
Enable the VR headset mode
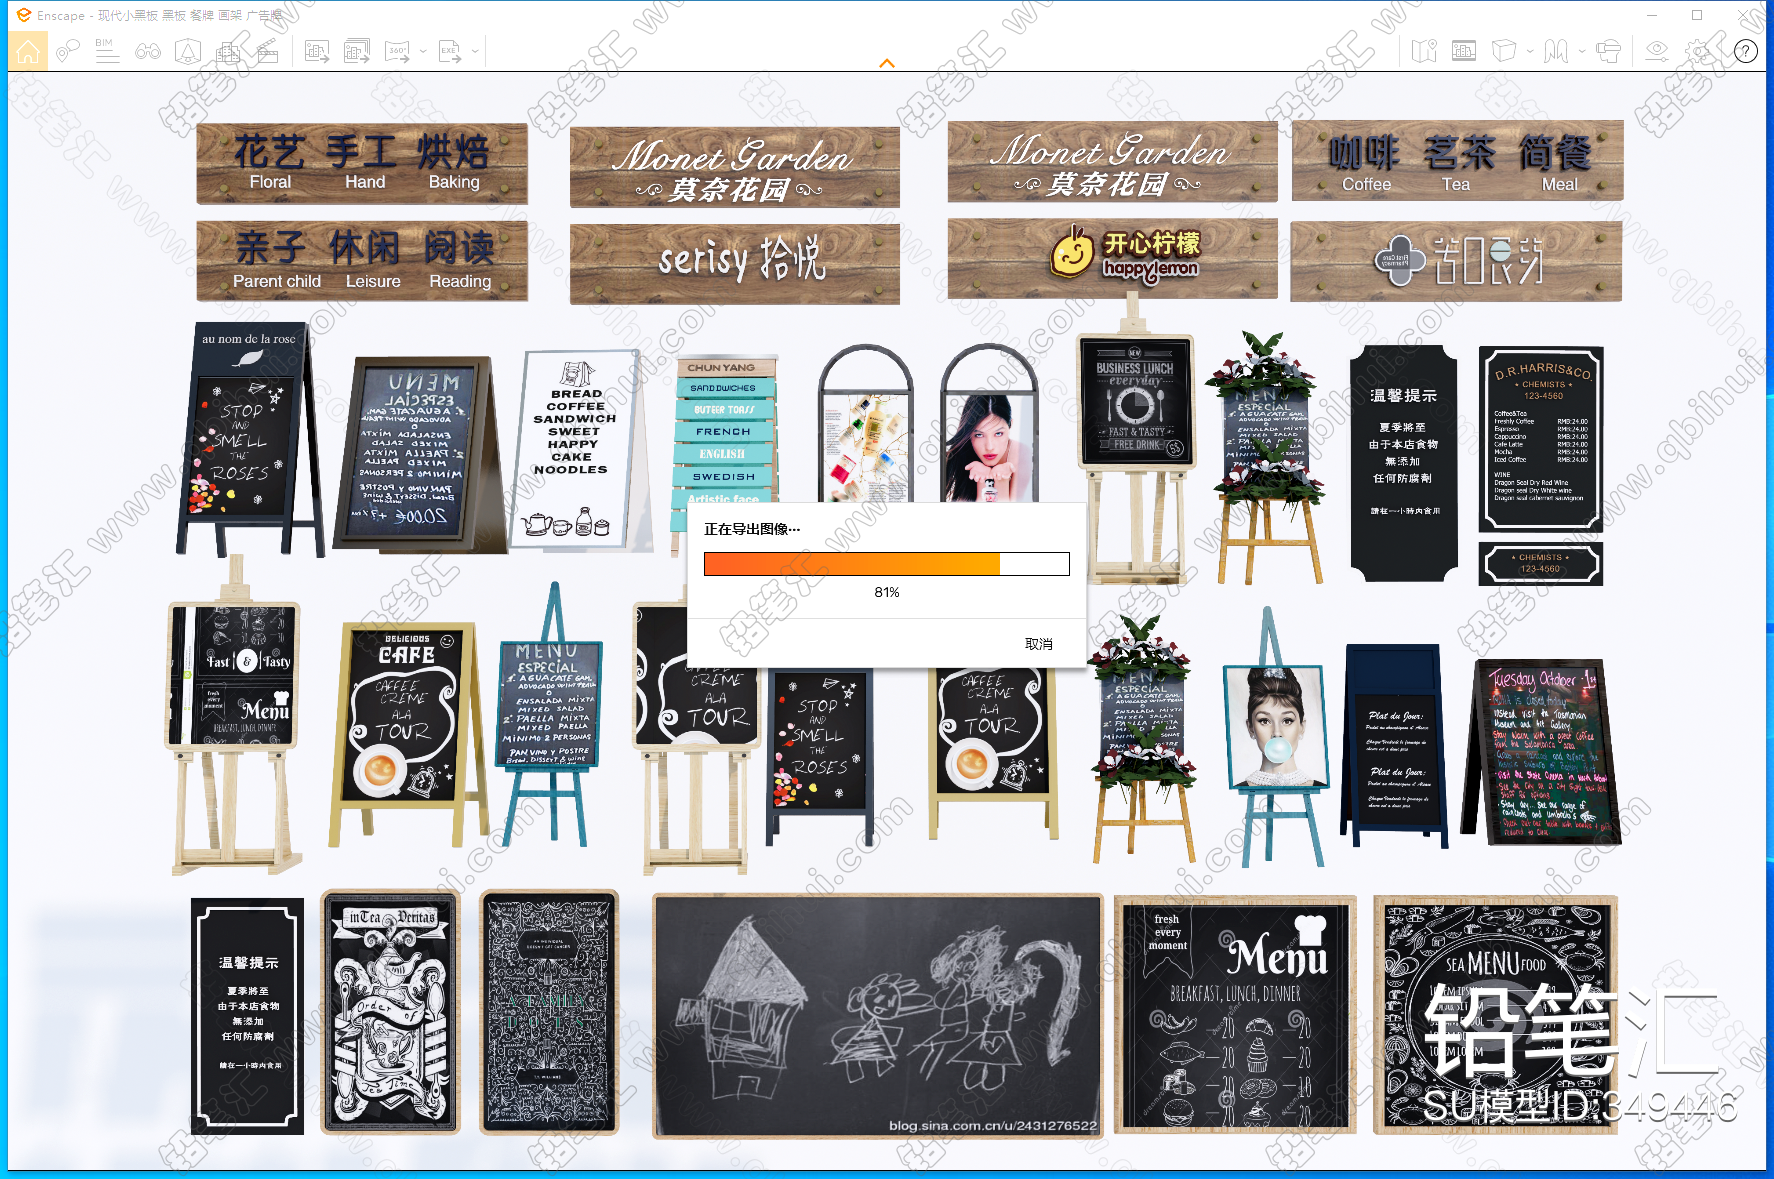(x=1609, y=51)
